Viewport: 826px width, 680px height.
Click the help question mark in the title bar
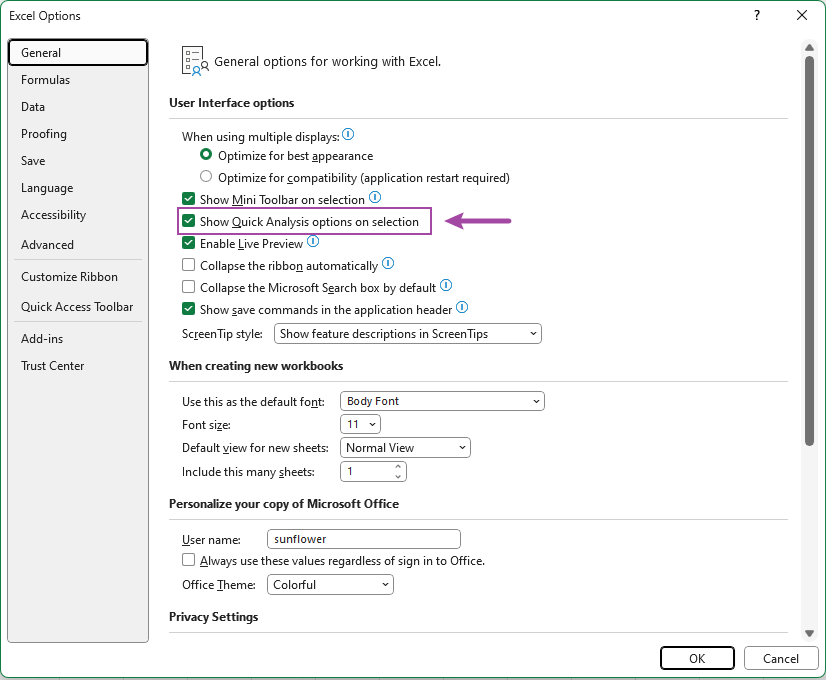[x=757, y=15]
